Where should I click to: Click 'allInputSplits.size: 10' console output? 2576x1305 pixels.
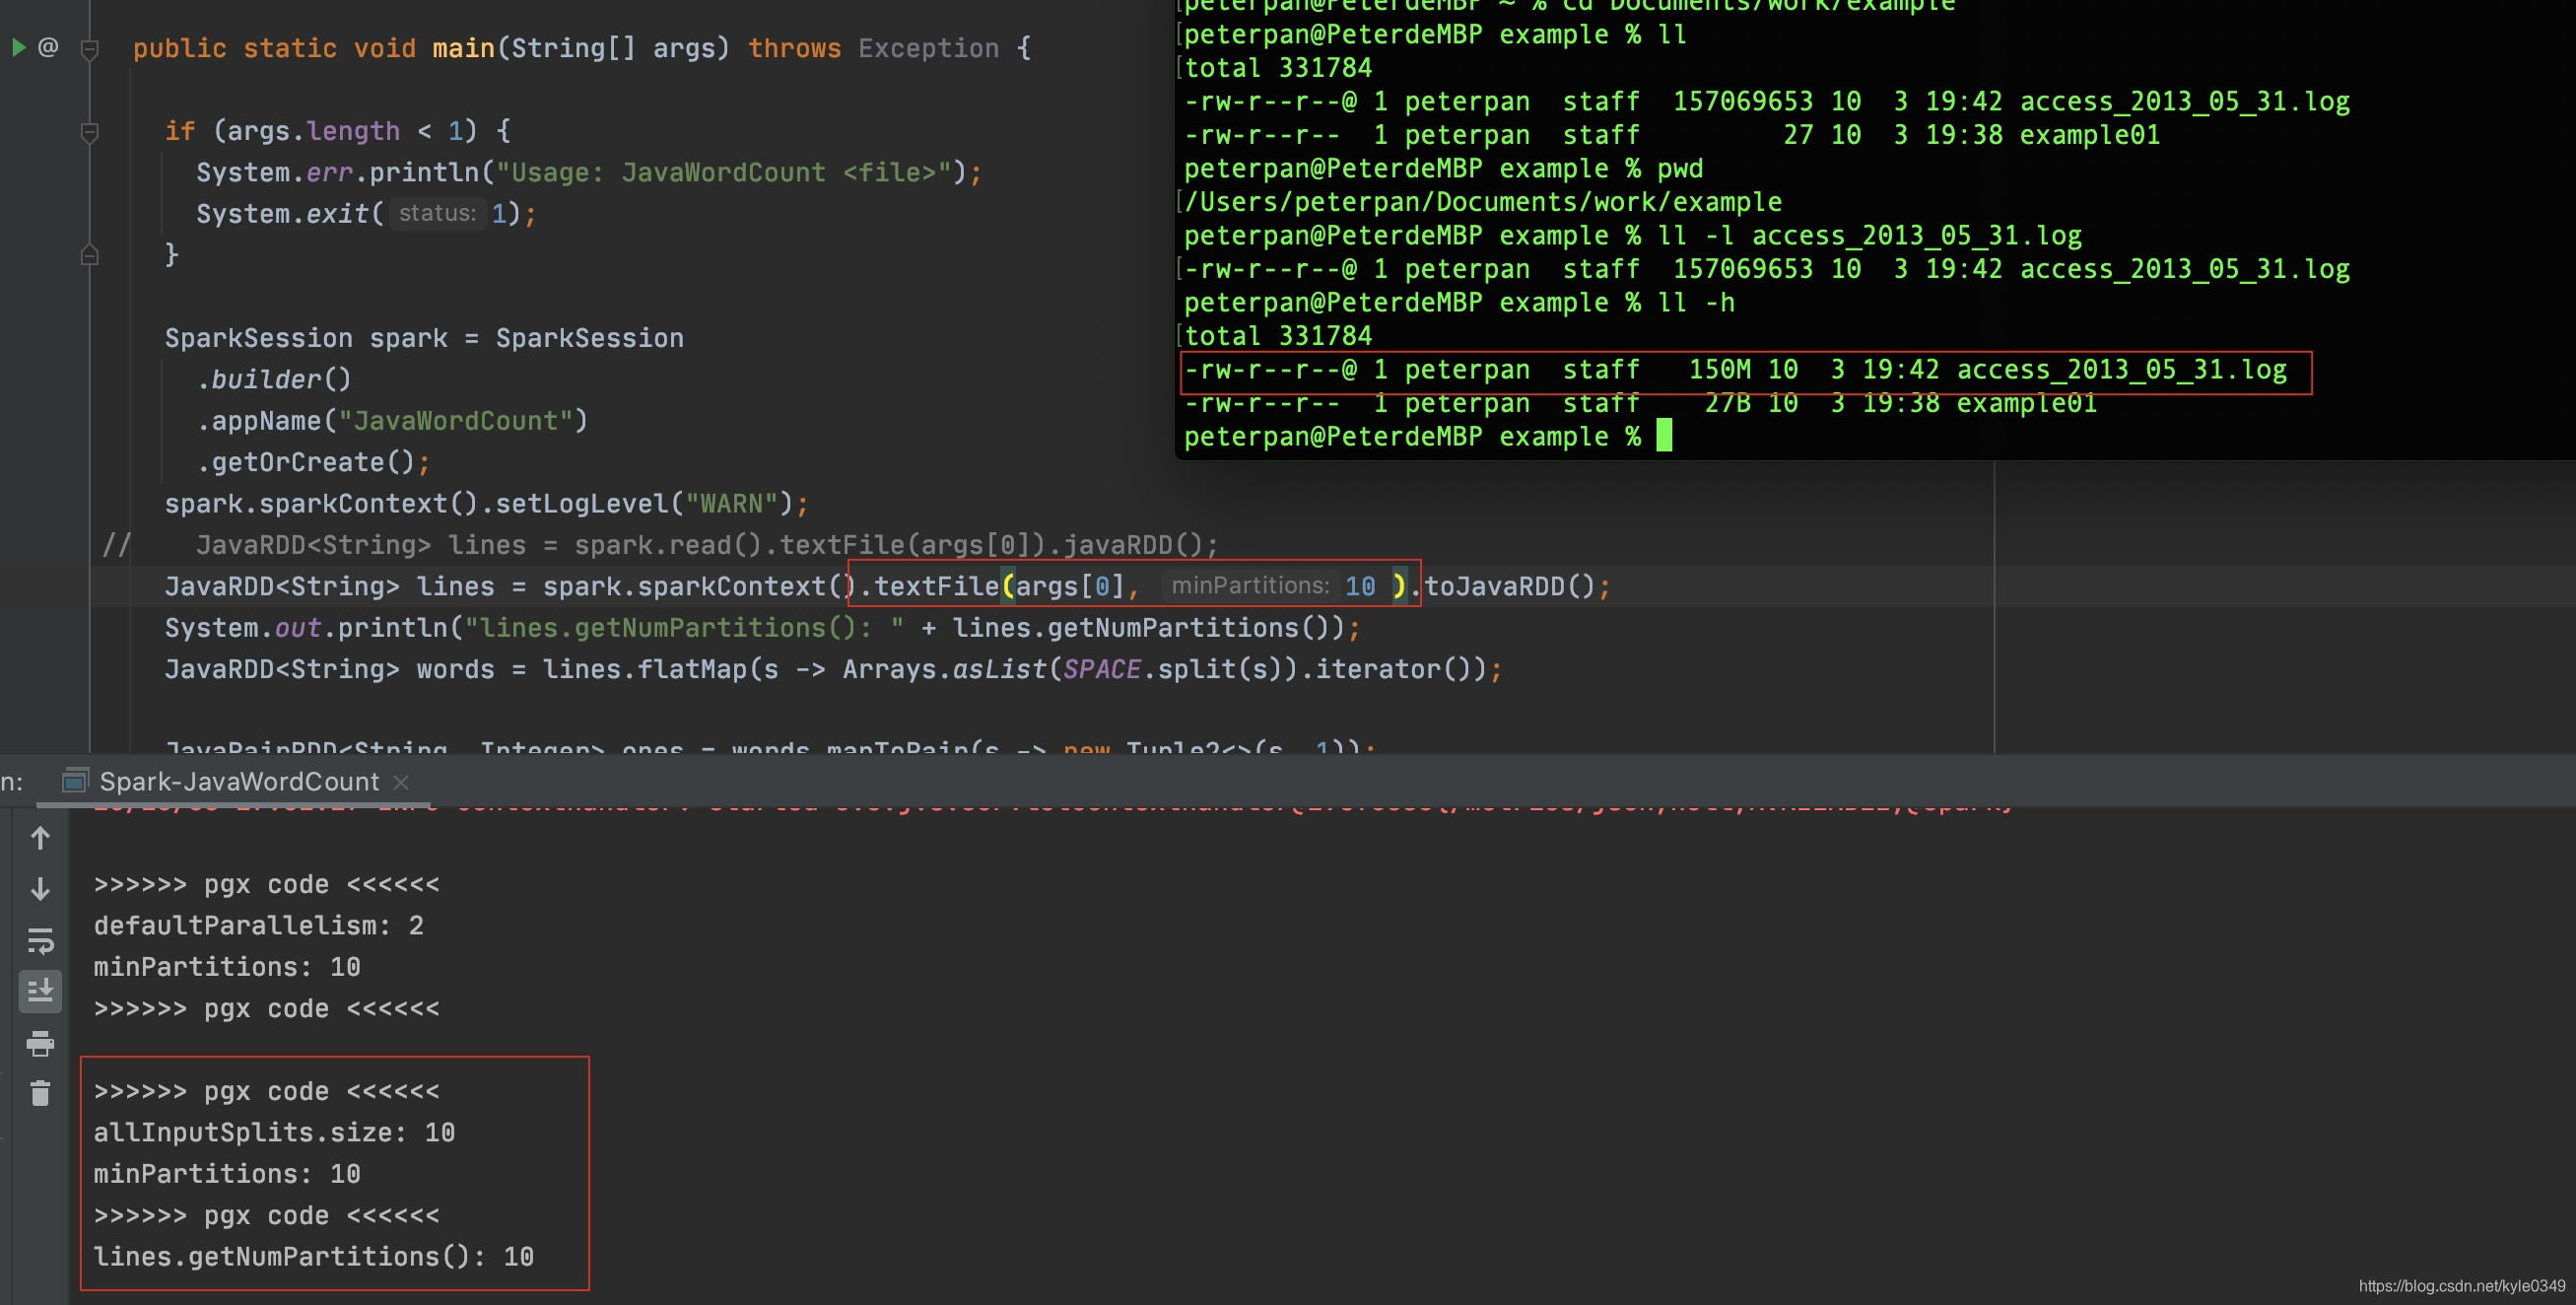tap(274, 1132)
